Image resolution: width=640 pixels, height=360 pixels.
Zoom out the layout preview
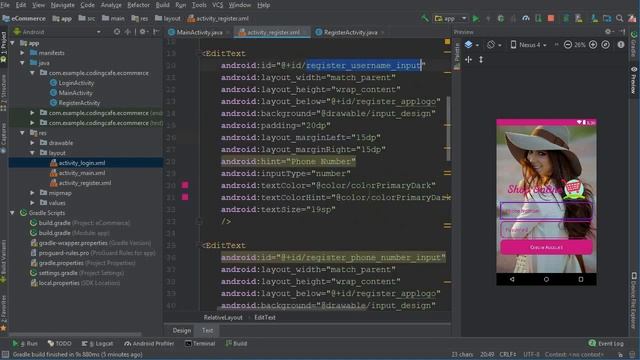(x=568, y=45)
